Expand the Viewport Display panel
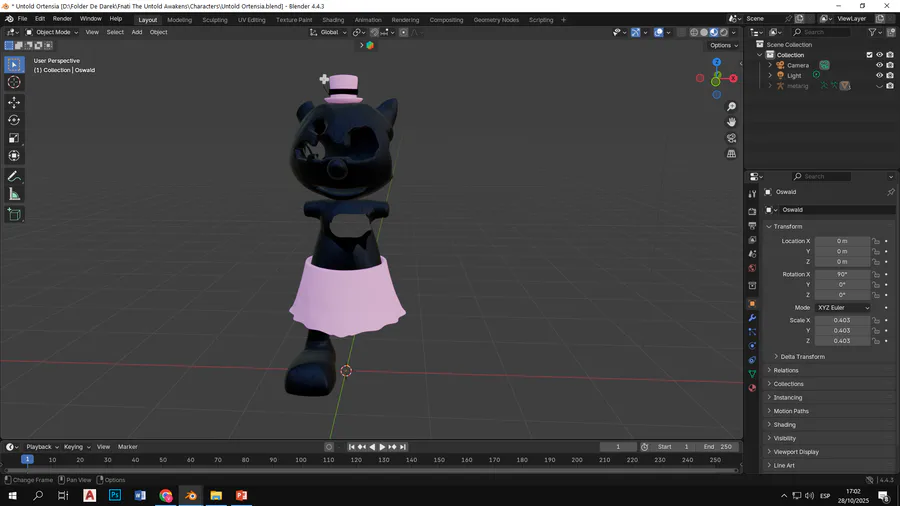This screenshot has height=506, width=900. tap(796, 452)
